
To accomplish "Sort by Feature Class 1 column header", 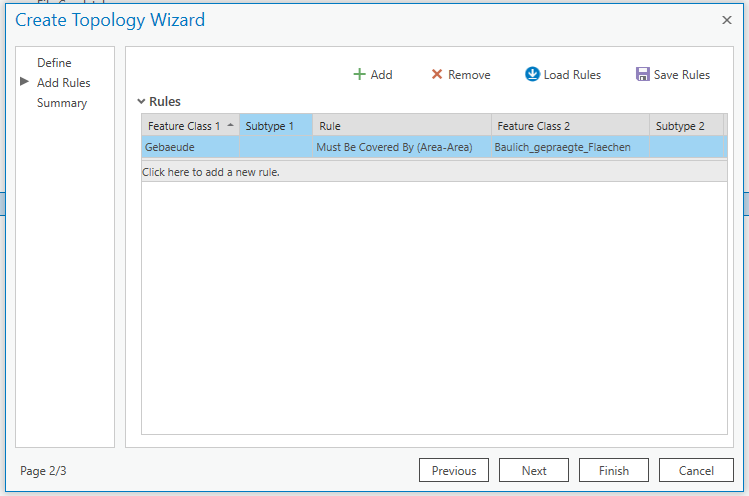I will click(x=190, y=126).
